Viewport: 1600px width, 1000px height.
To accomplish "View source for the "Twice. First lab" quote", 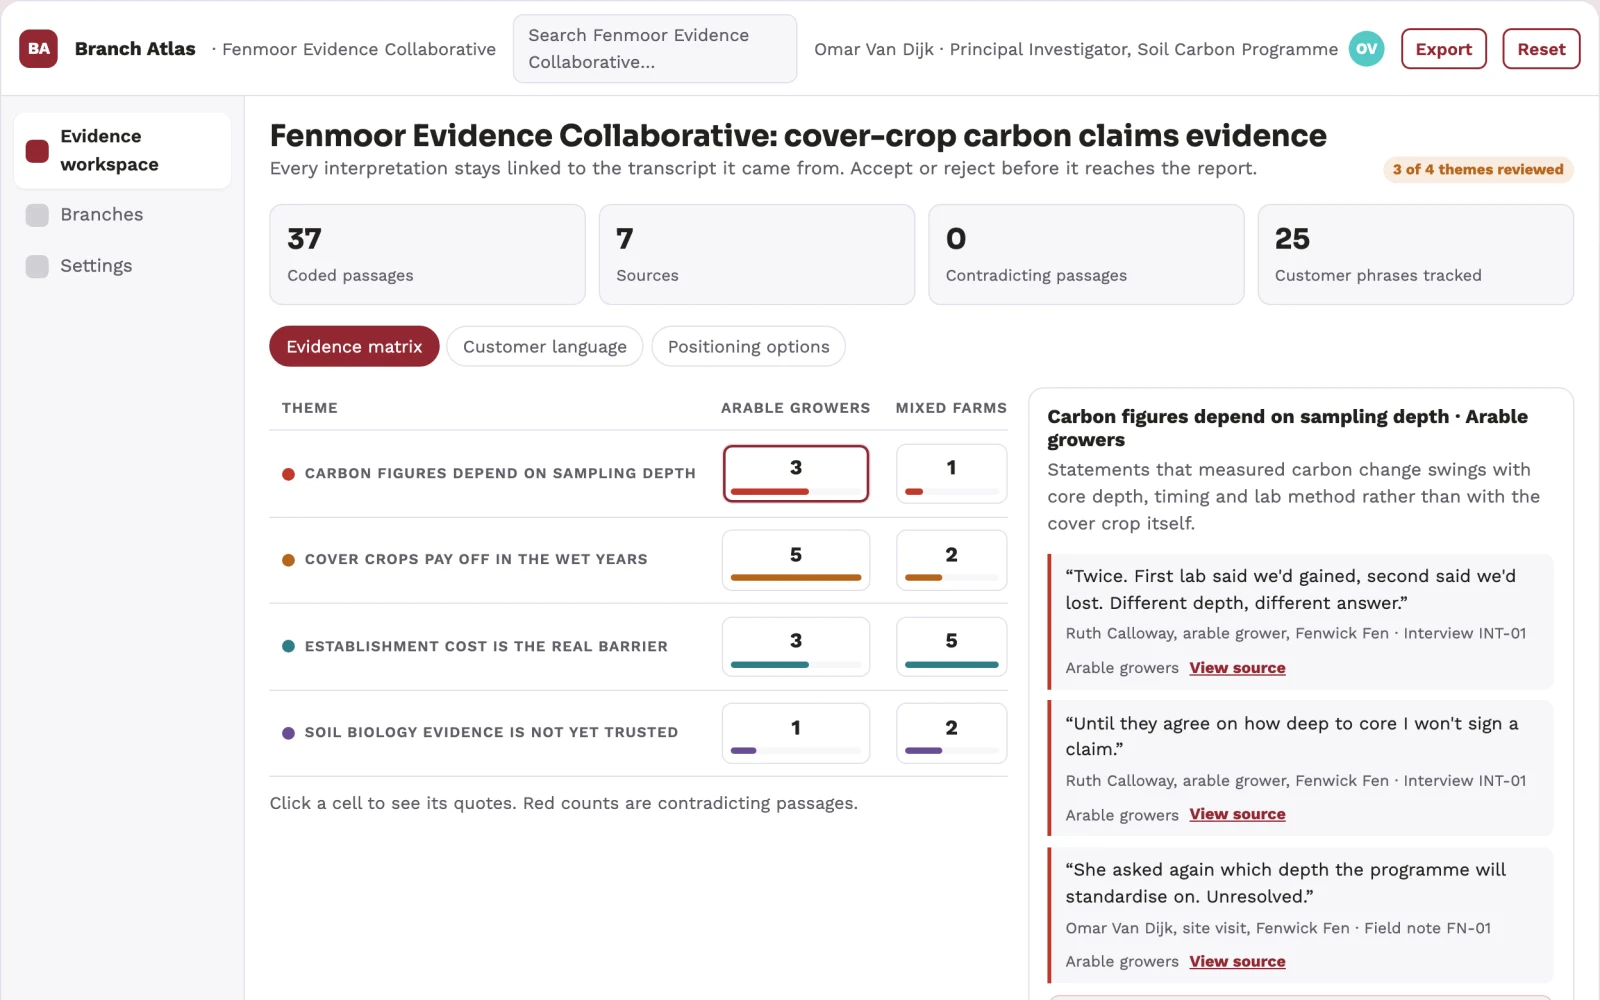I will [x=1237, y=668].
